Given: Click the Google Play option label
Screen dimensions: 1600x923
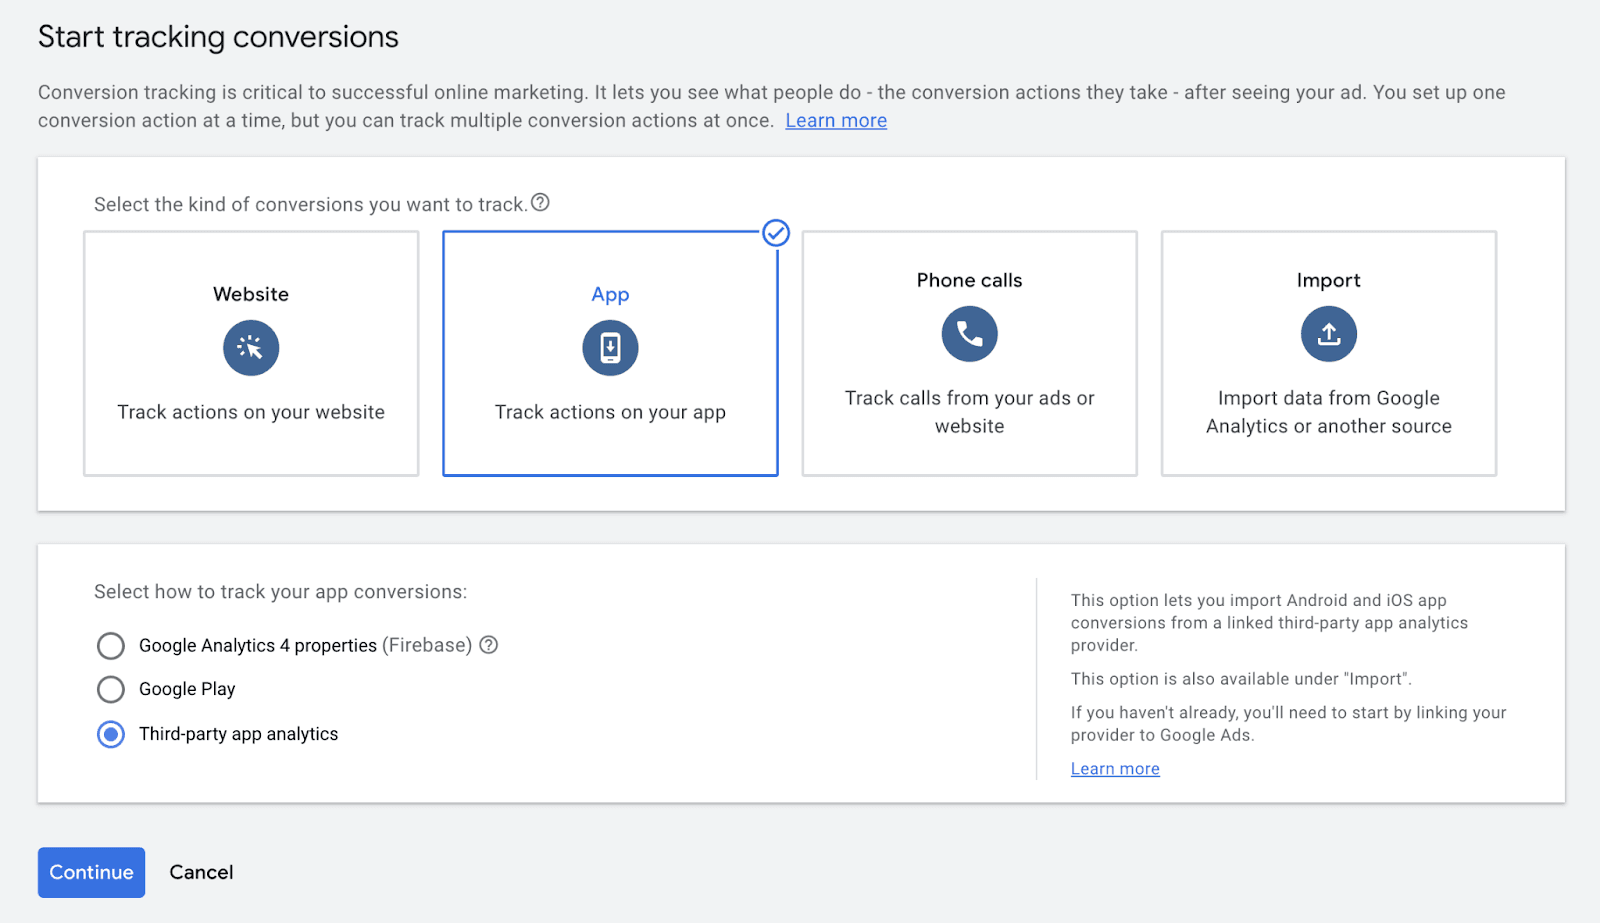Looking at the screenshot, I should [187, 689].
